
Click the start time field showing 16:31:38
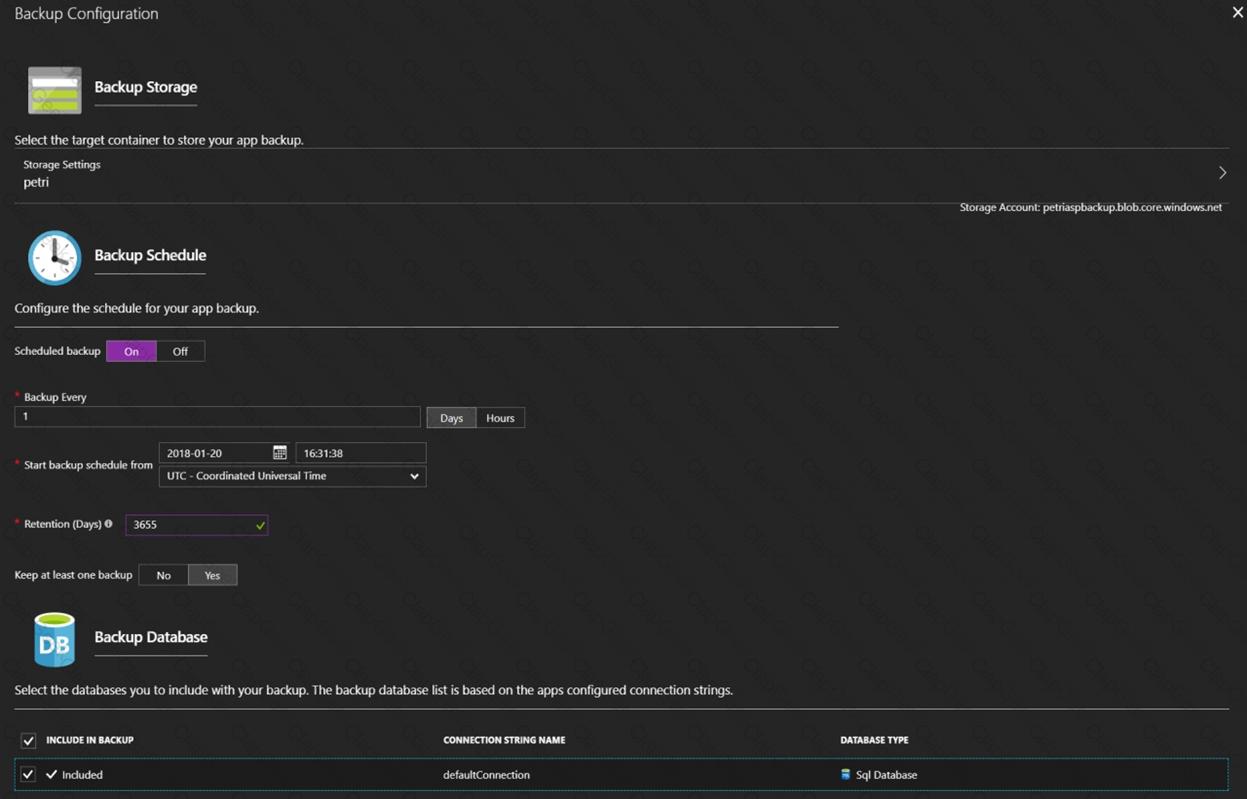[360, 453]
